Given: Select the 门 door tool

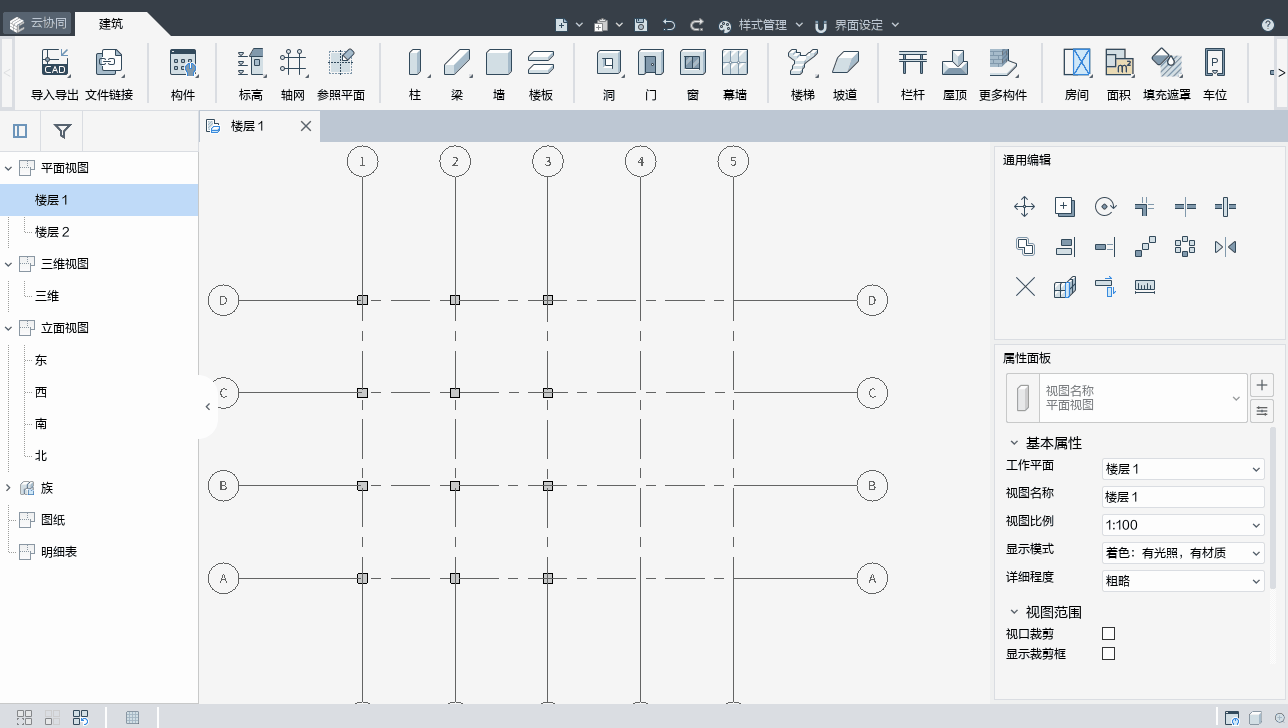Looking at the screenshot, I should 651,73.
